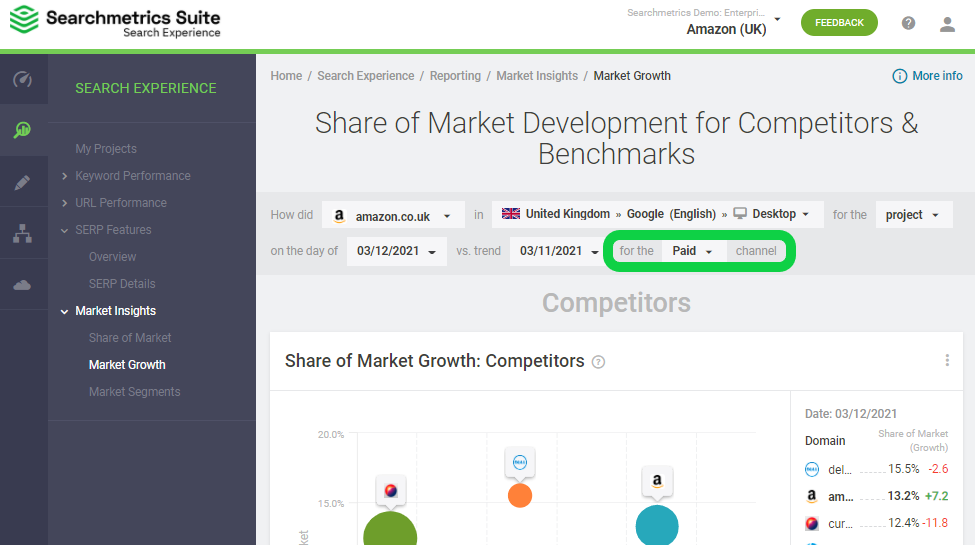Click the Dell logo marker in chart
The image size is (975, 545).
[520, 462]
